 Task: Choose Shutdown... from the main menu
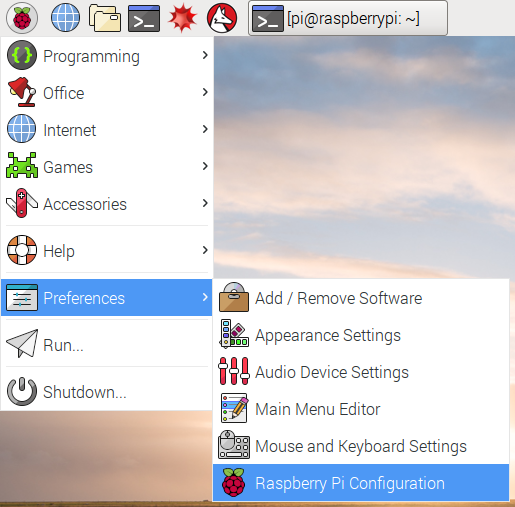tap(107, 391)
